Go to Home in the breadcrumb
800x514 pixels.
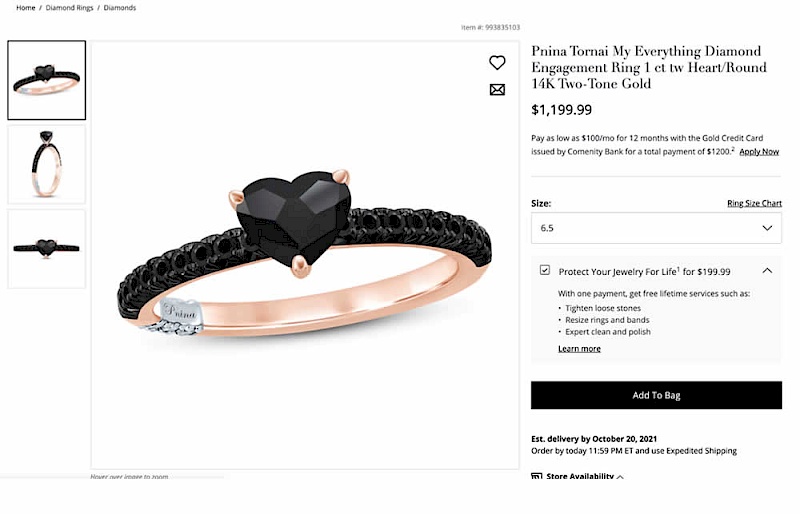pyautogui.click(x=25, y=8)
